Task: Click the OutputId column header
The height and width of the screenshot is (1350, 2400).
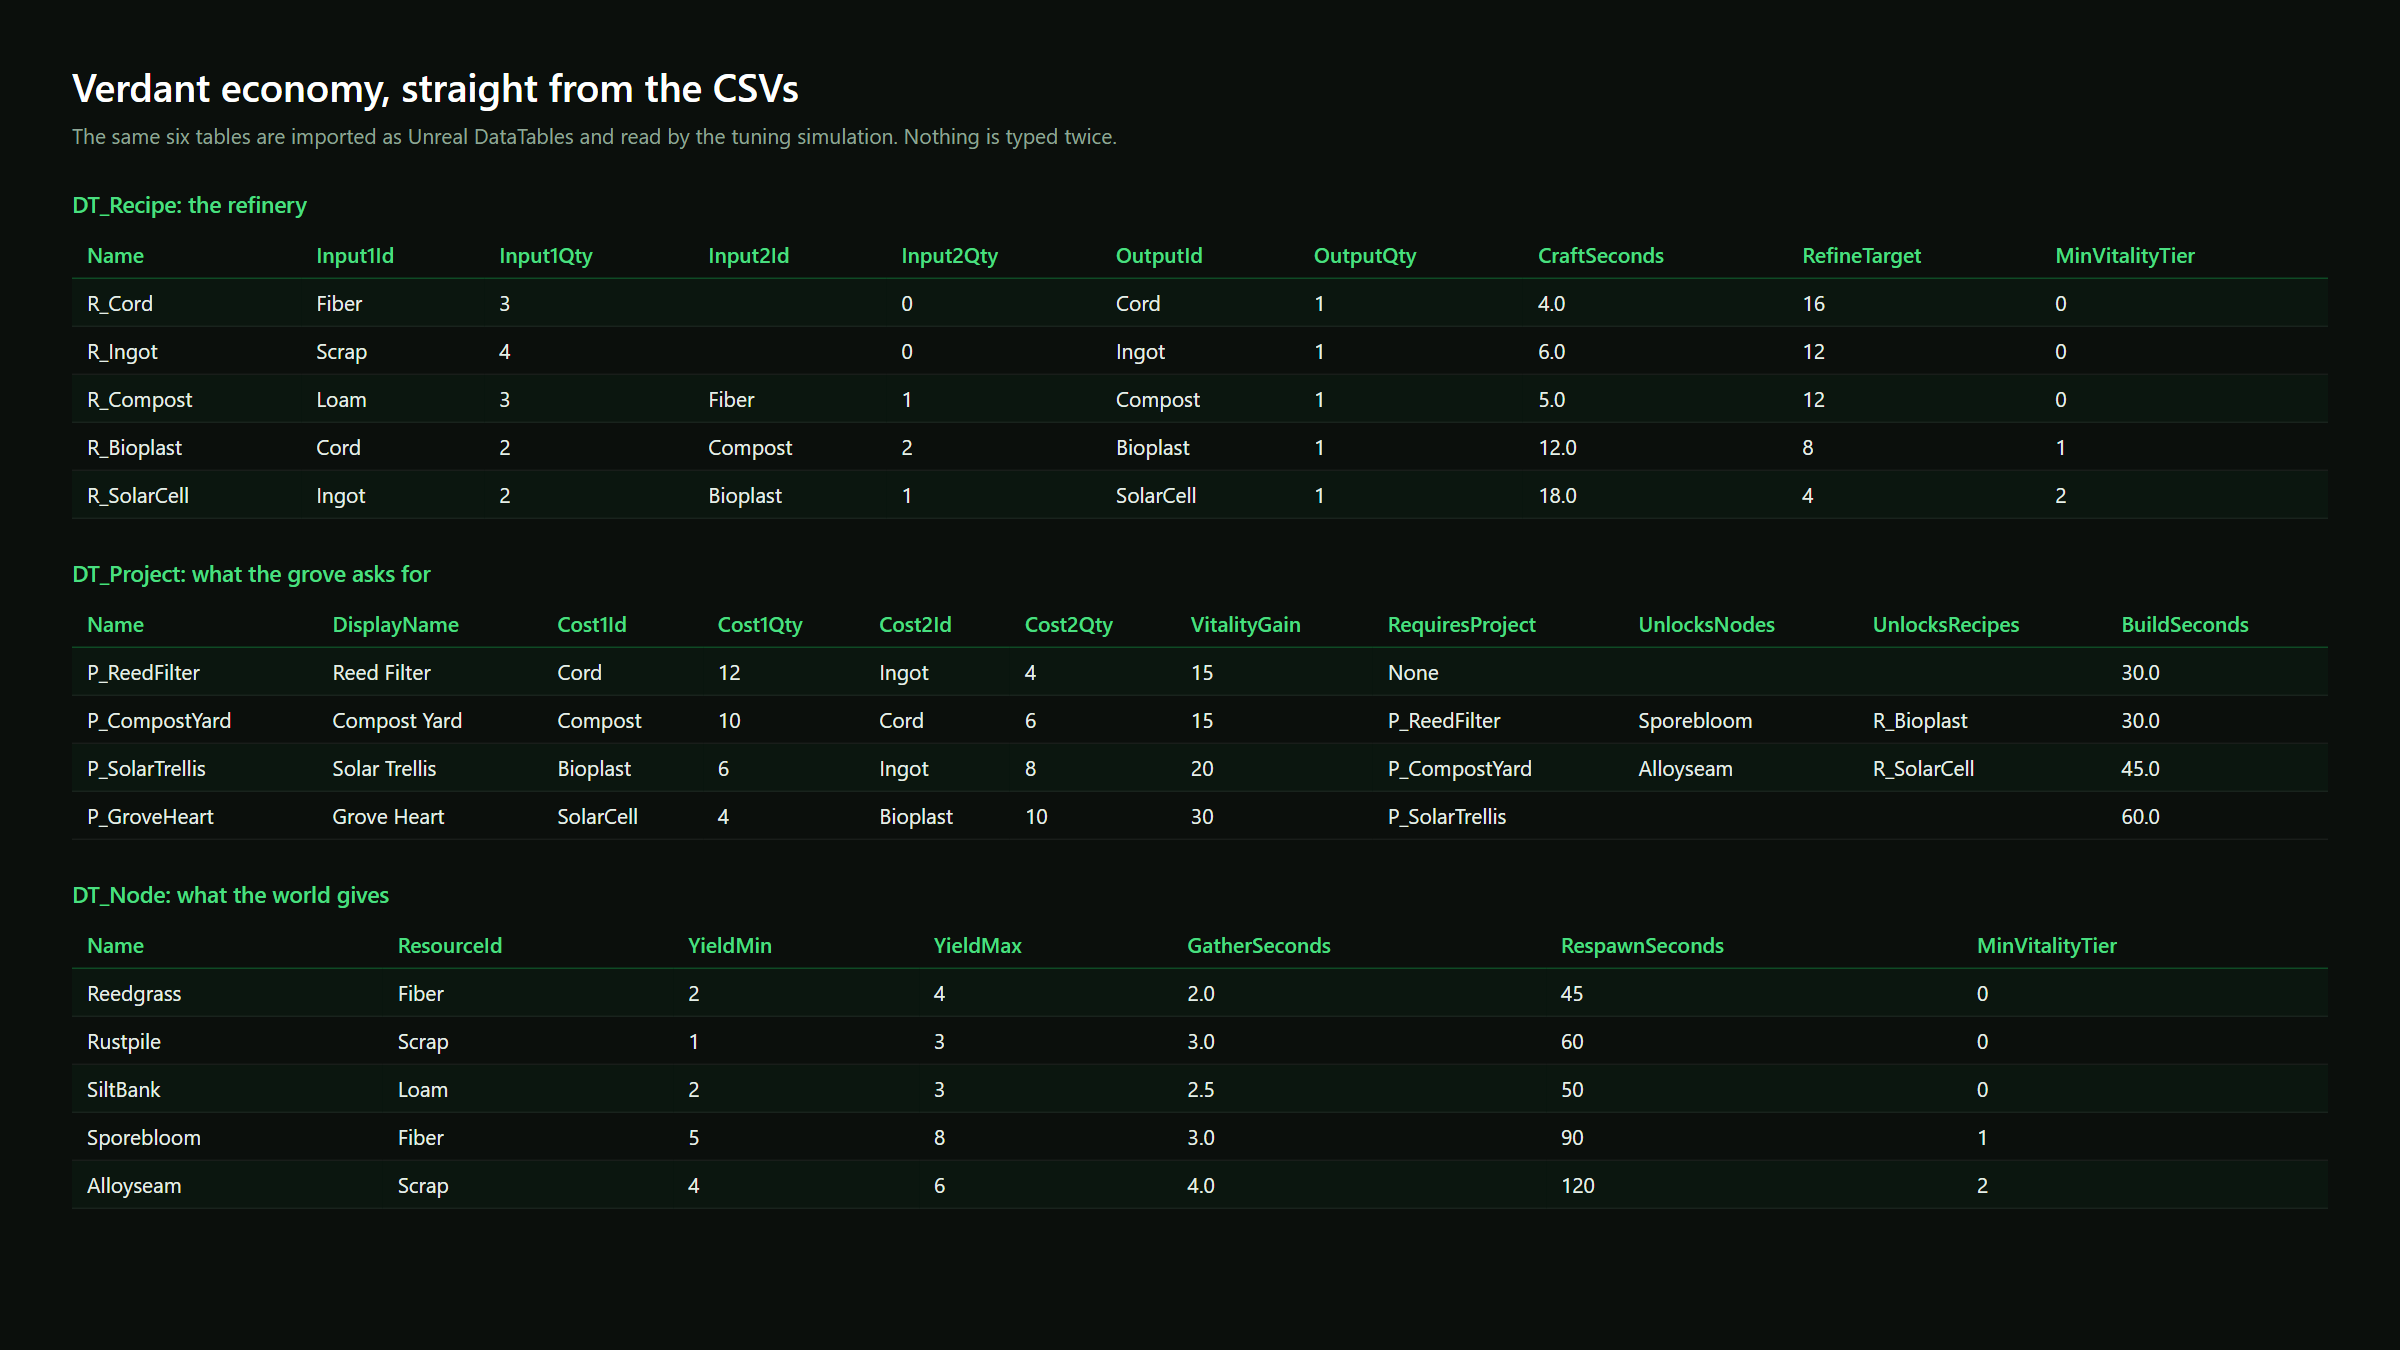Action: pos(1158,256)
